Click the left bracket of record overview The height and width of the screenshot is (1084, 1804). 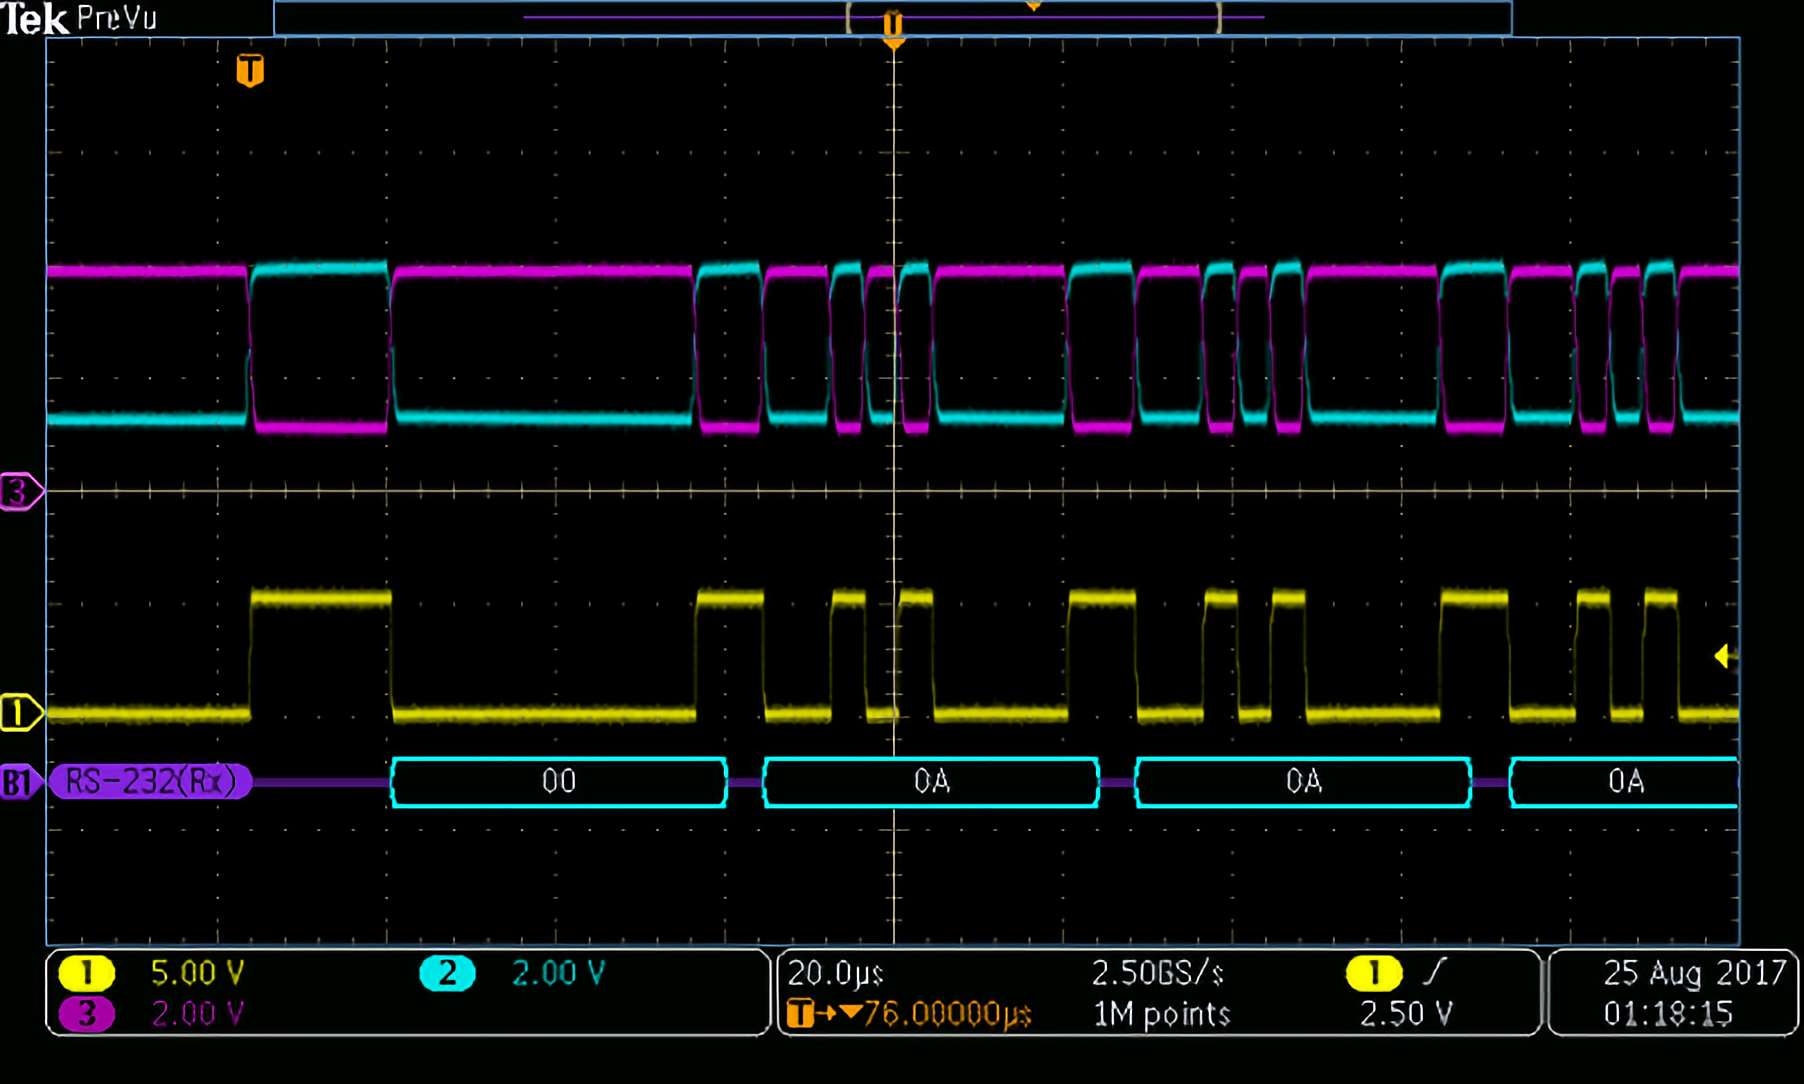tap(849, 18)
